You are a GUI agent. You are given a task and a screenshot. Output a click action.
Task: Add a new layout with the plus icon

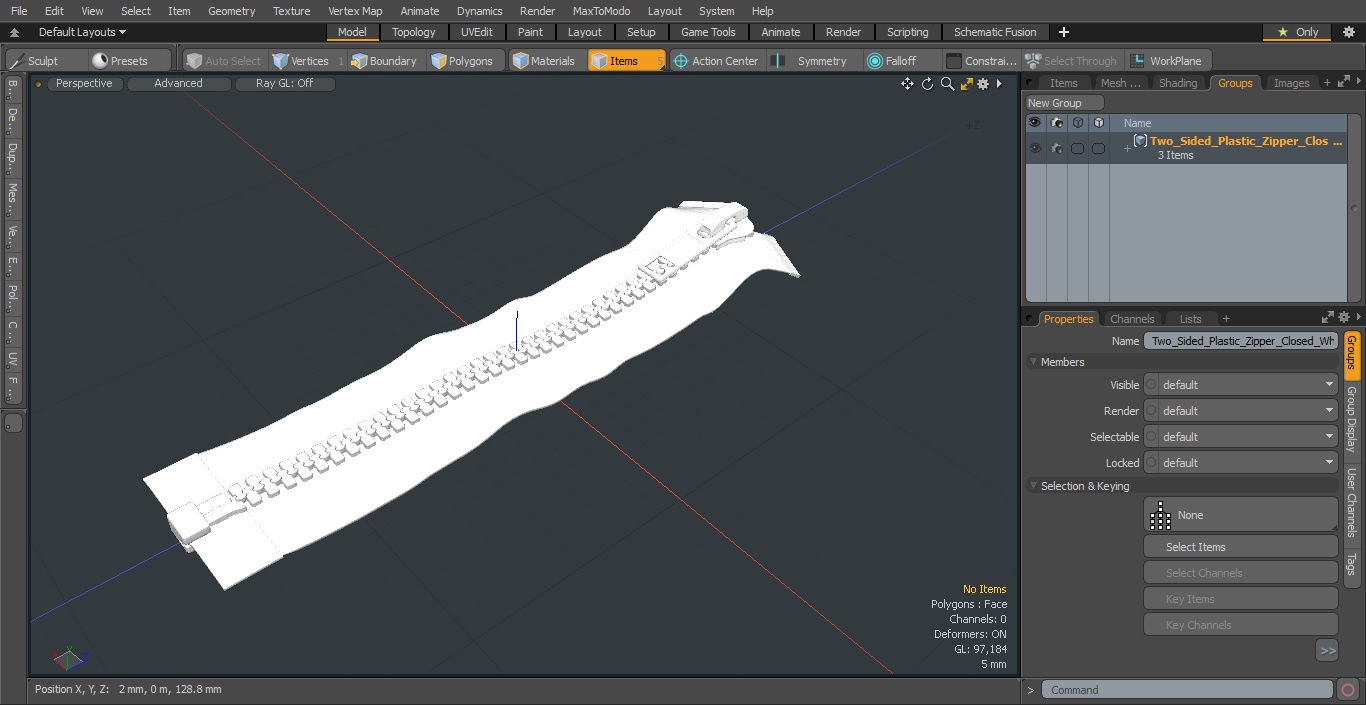coord(1063,32)
